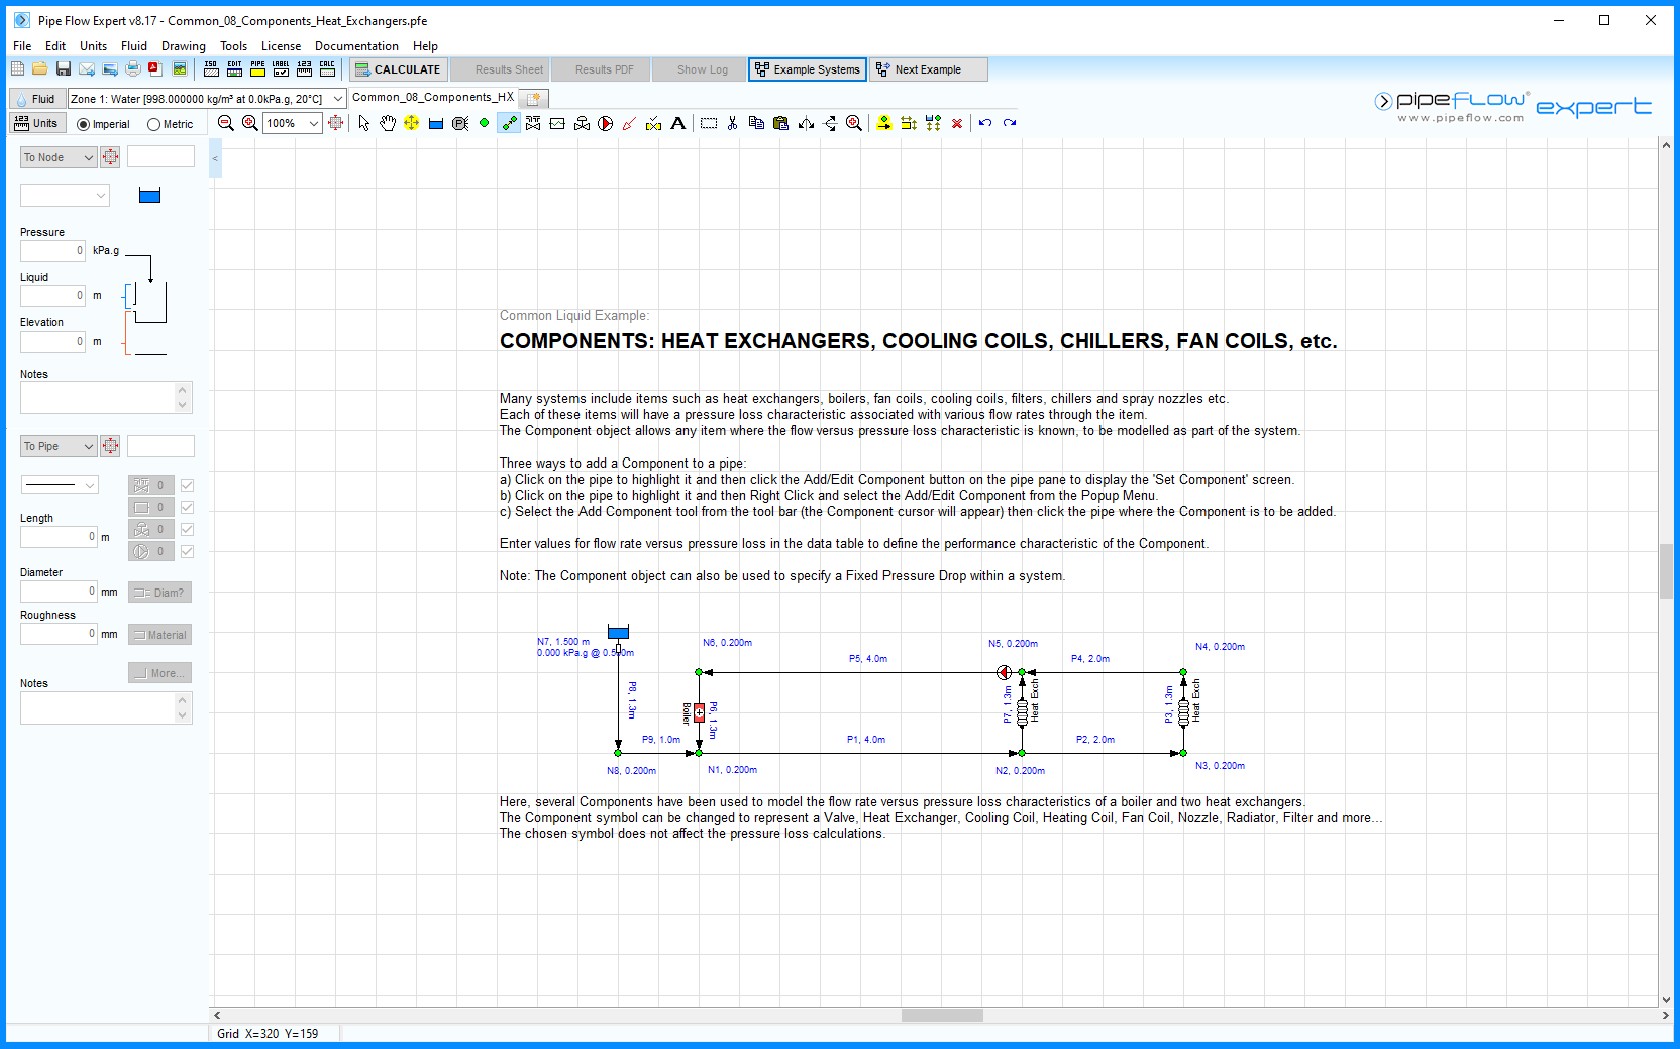The height and width of the screenshot is (1049, 1680).
Task: Open a file with the folder icon
Action: click(39, 69)
